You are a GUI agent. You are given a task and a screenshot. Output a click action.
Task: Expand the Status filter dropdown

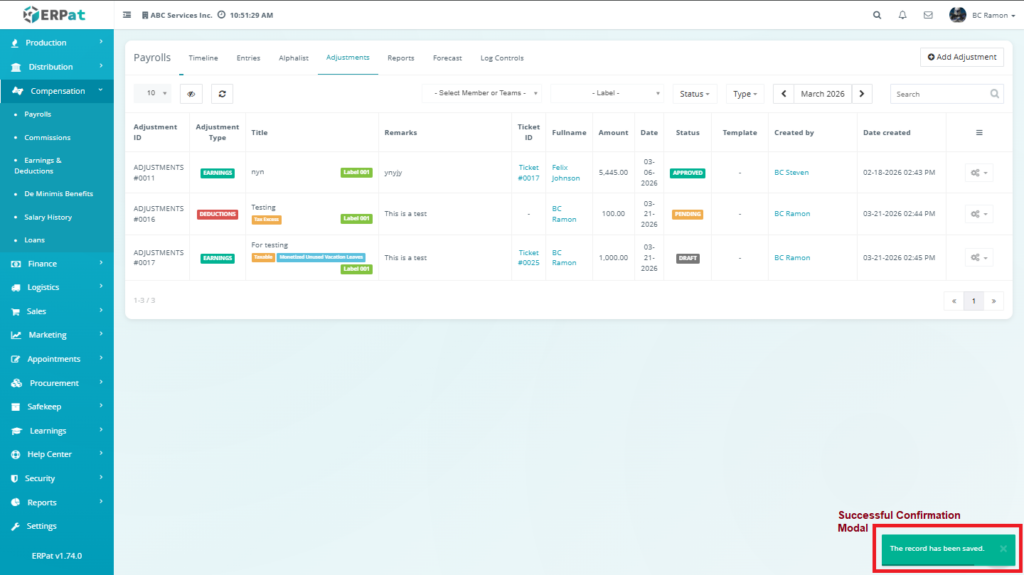point(695,93)
